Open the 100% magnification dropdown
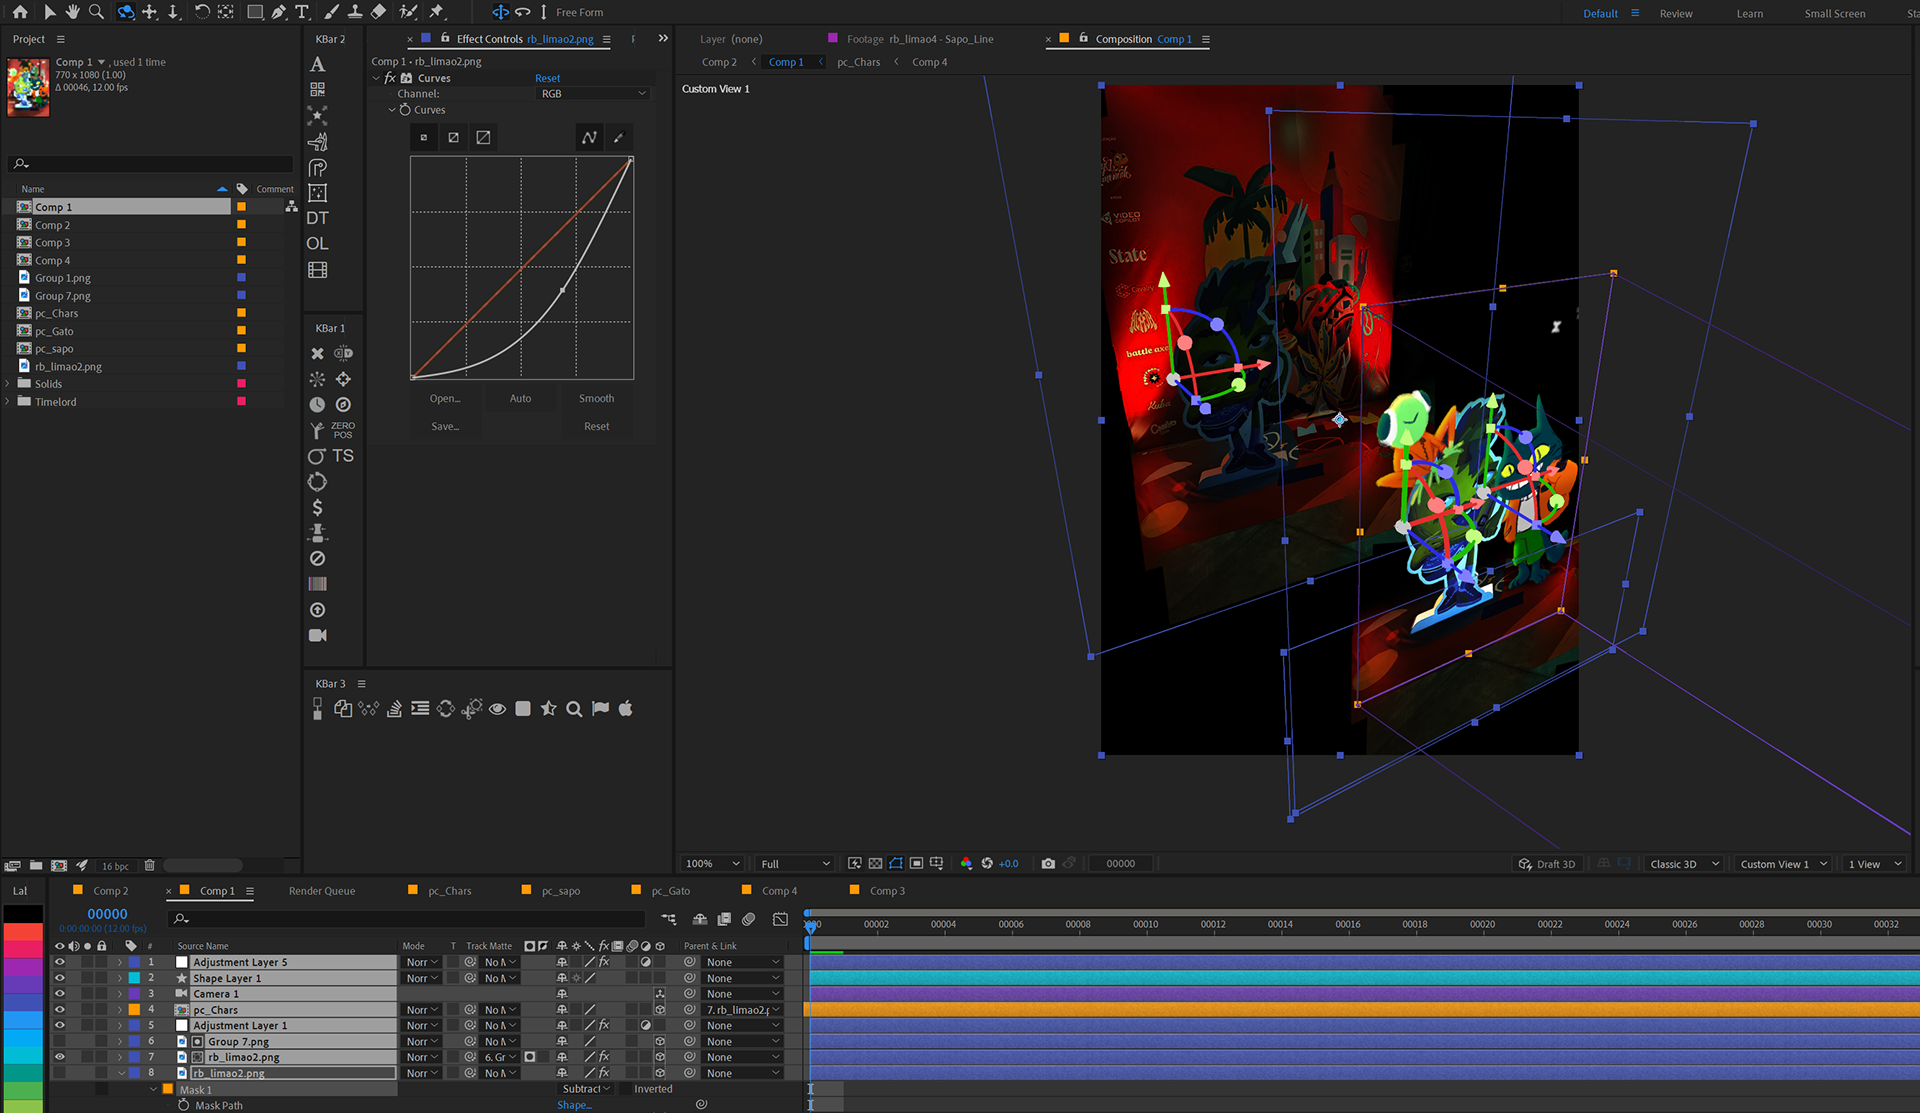This screenshot has width=1920, height=1113. (x=712, y=864)
